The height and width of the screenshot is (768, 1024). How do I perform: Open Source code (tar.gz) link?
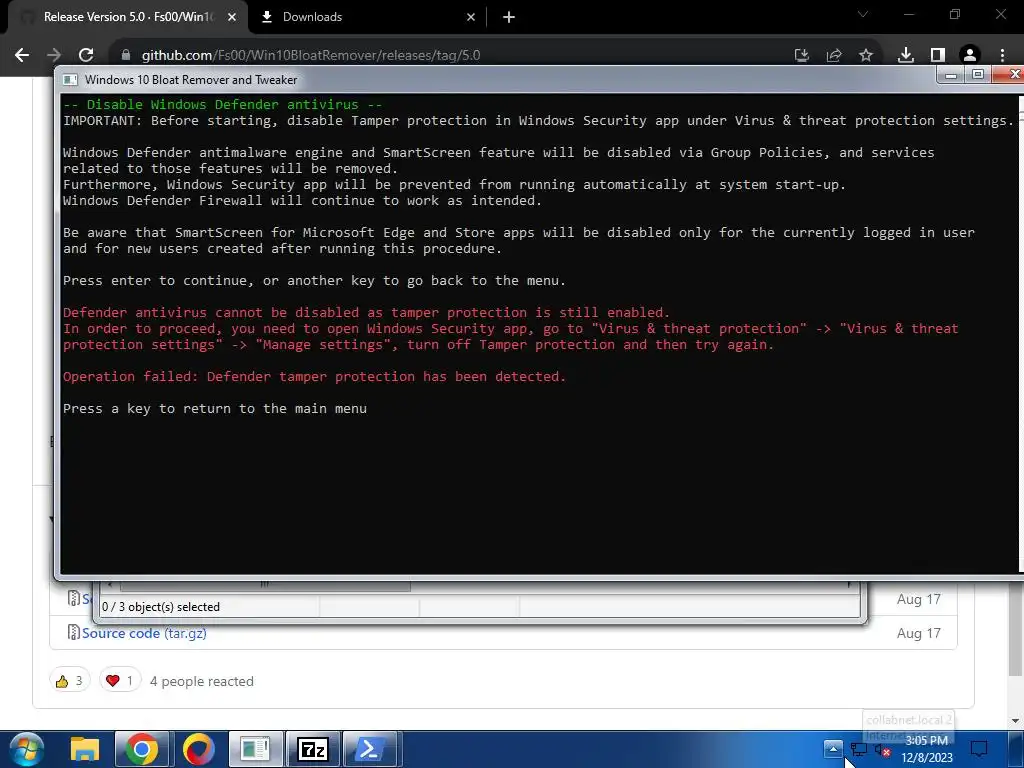pos(144,633)
